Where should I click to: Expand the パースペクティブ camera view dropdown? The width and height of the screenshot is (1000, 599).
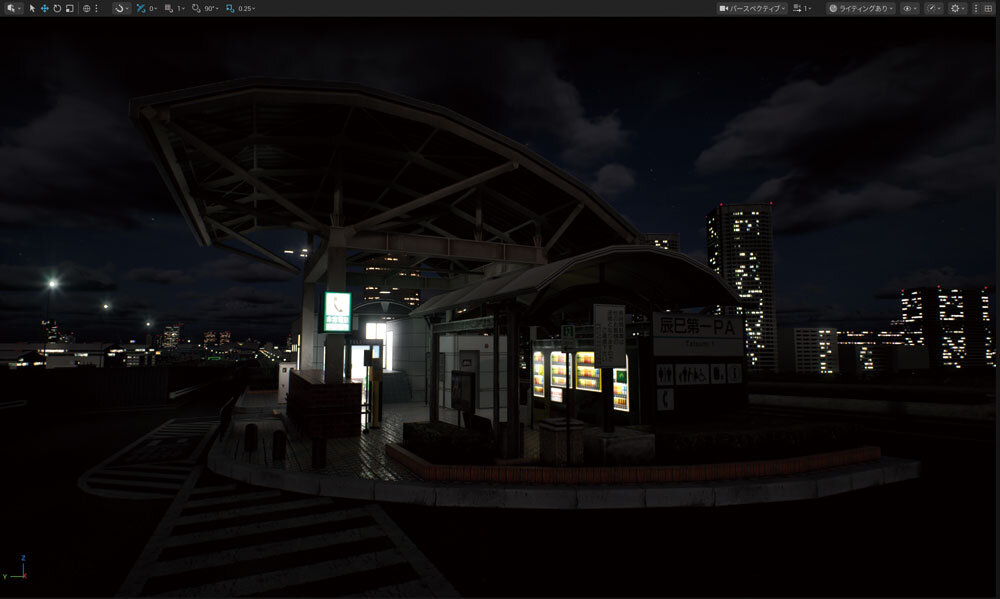[752, 8]
